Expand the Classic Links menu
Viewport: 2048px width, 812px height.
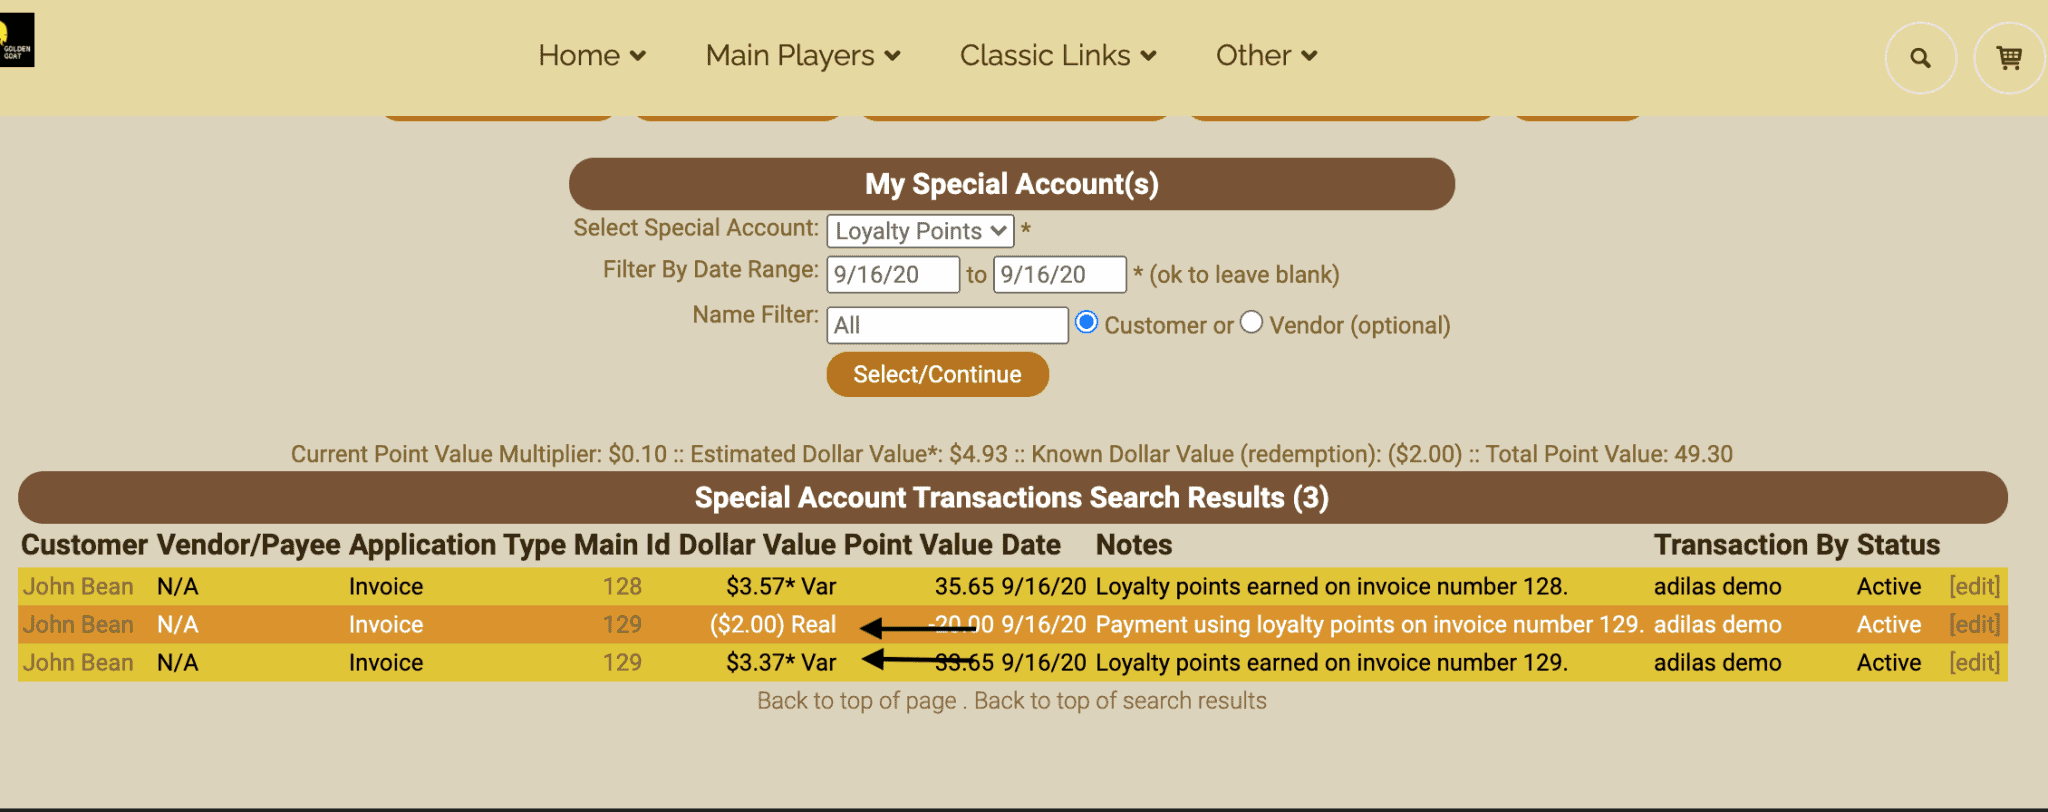tap(1058, 56)
